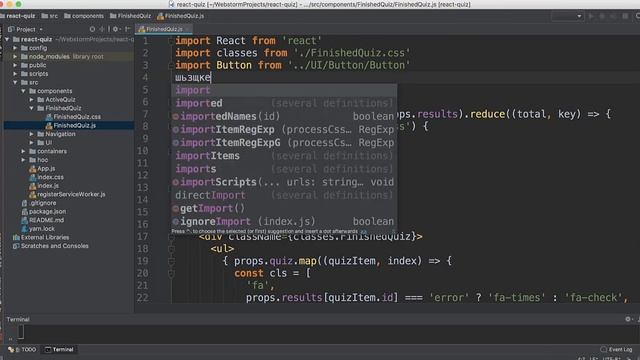The height and width of the screenshot is (360, 640).
Task: Choose 'getImport()' autocomplete suggestion
Action: coord(284,208)
